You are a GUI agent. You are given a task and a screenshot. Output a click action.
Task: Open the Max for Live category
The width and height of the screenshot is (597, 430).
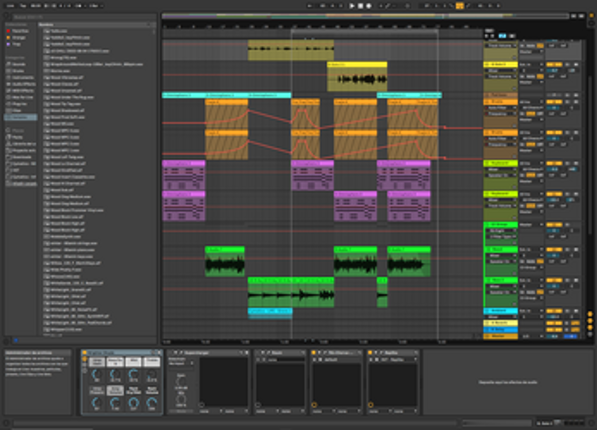coord(20,97)
